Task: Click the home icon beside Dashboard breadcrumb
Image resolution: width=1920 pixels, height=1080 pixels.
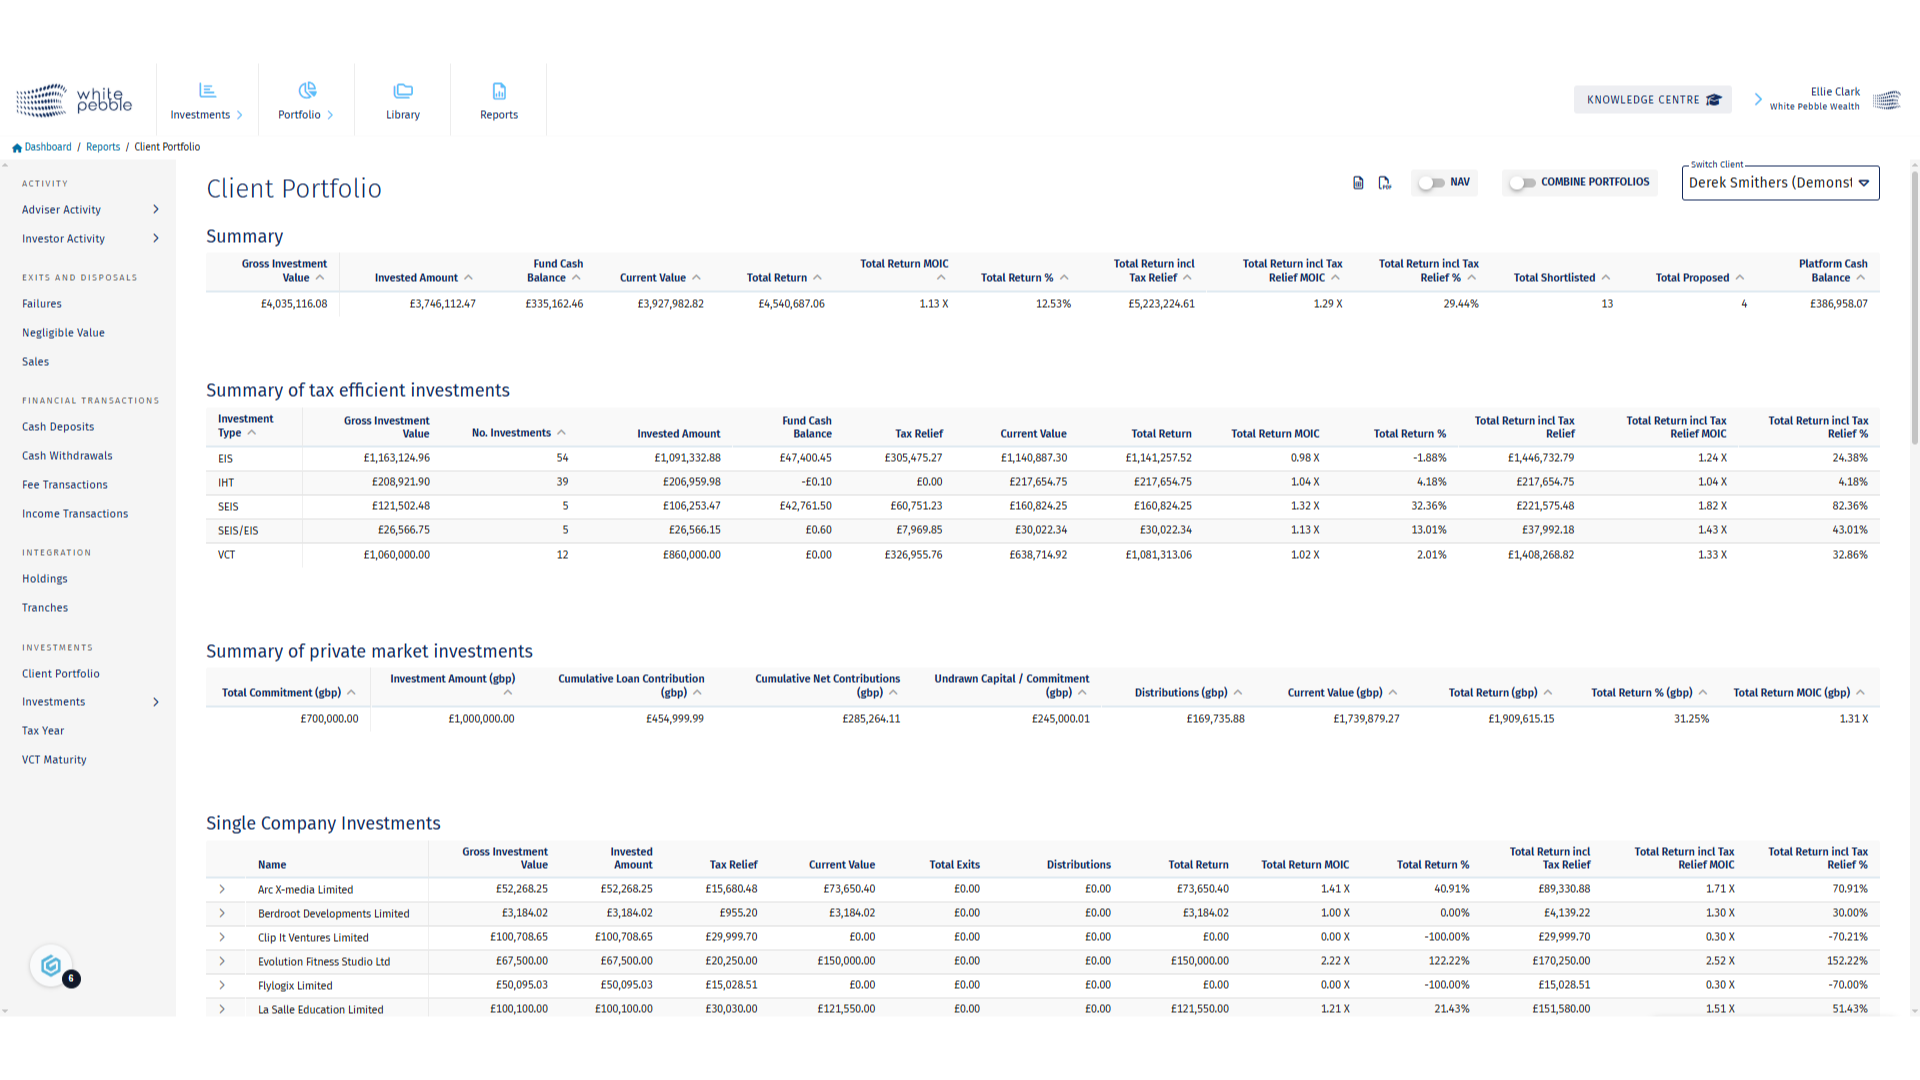Action: pyautogui.click(x=17, y=148)
